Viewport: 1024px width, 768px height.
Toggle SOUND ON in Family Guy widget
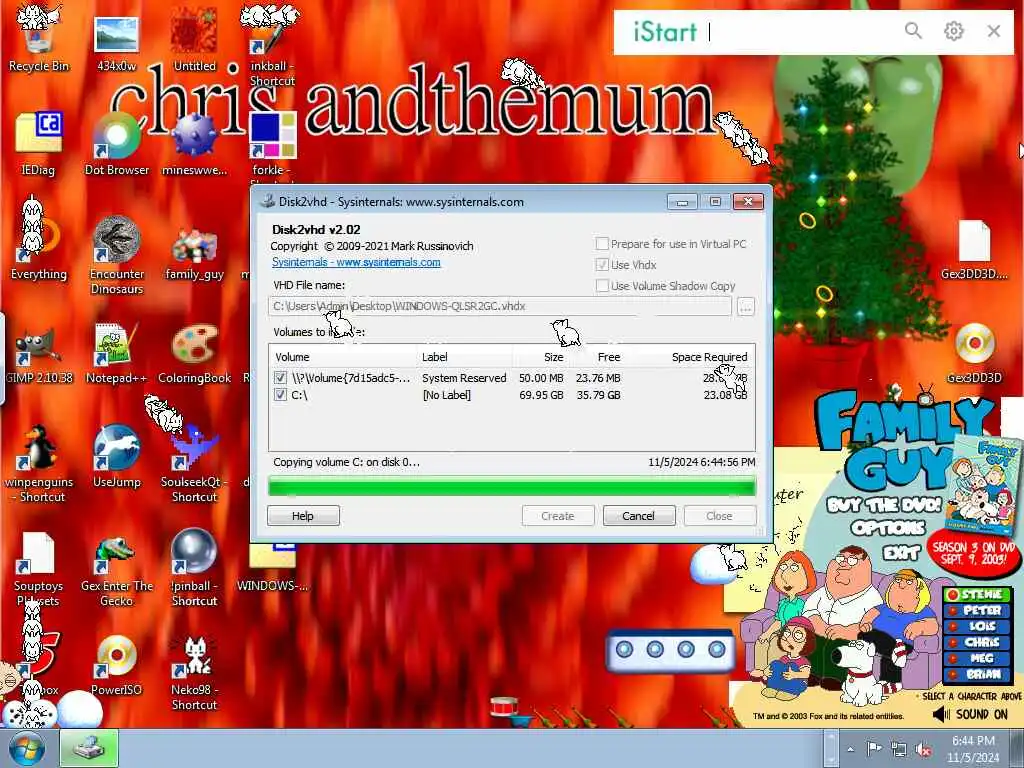pos(970,714)
